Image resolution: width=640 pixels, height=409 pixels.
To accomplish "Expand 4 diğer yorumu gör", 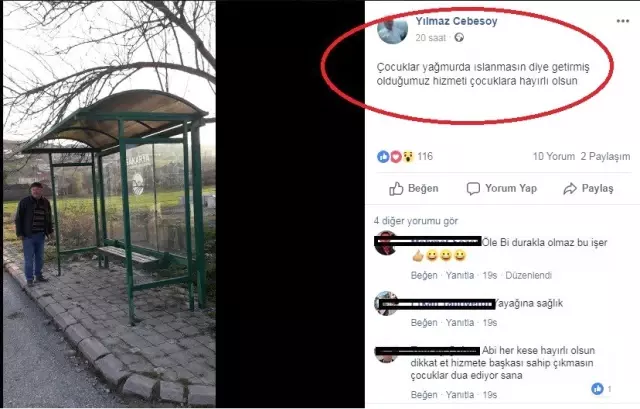I will 416,221.
